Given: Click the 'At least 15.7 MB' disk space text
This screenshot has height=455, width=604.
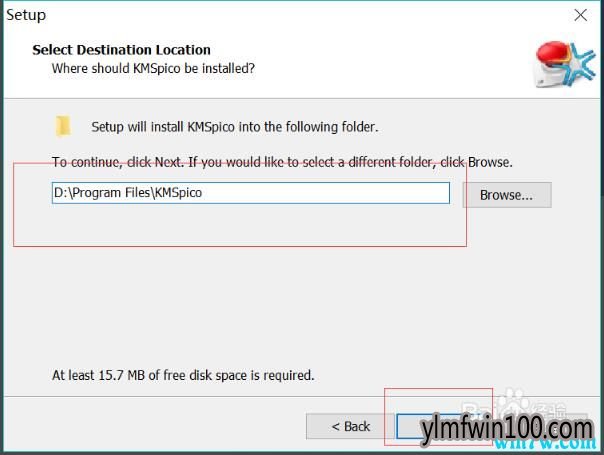Looking at the screenshot, I should [x=183, y=375].
